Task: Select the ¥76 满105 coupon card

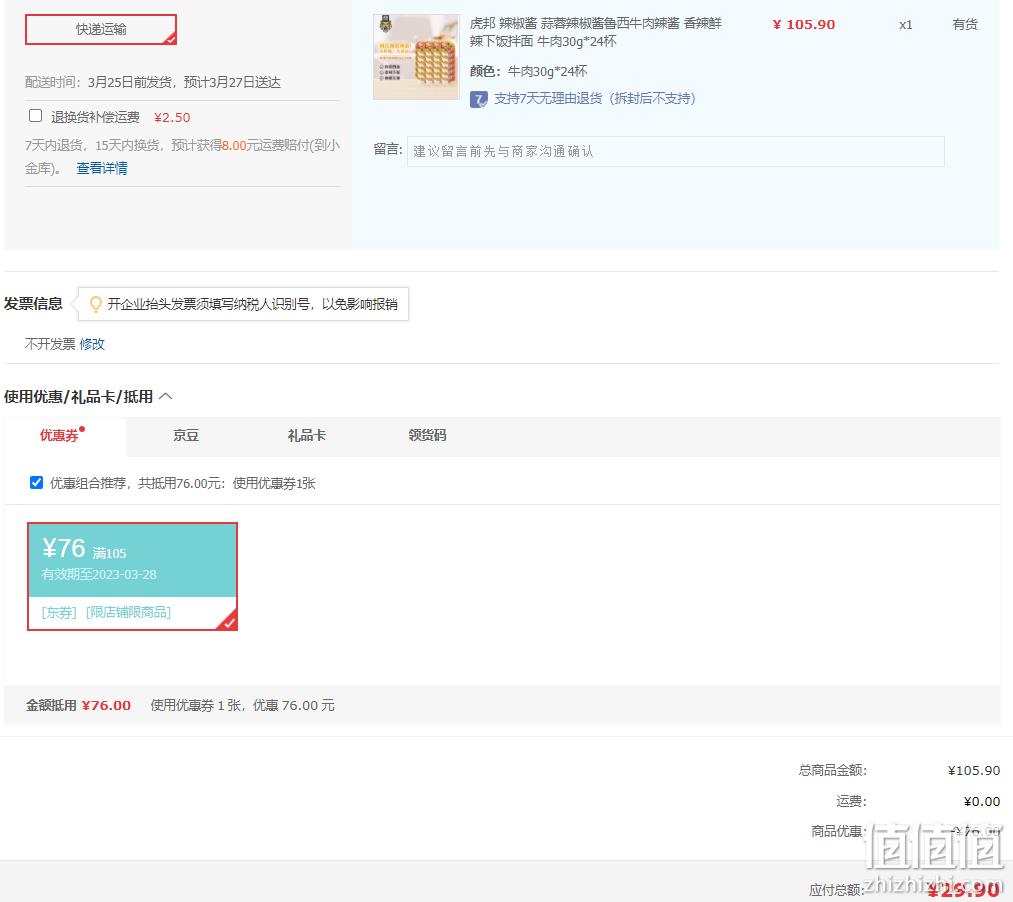Action: 132,576
